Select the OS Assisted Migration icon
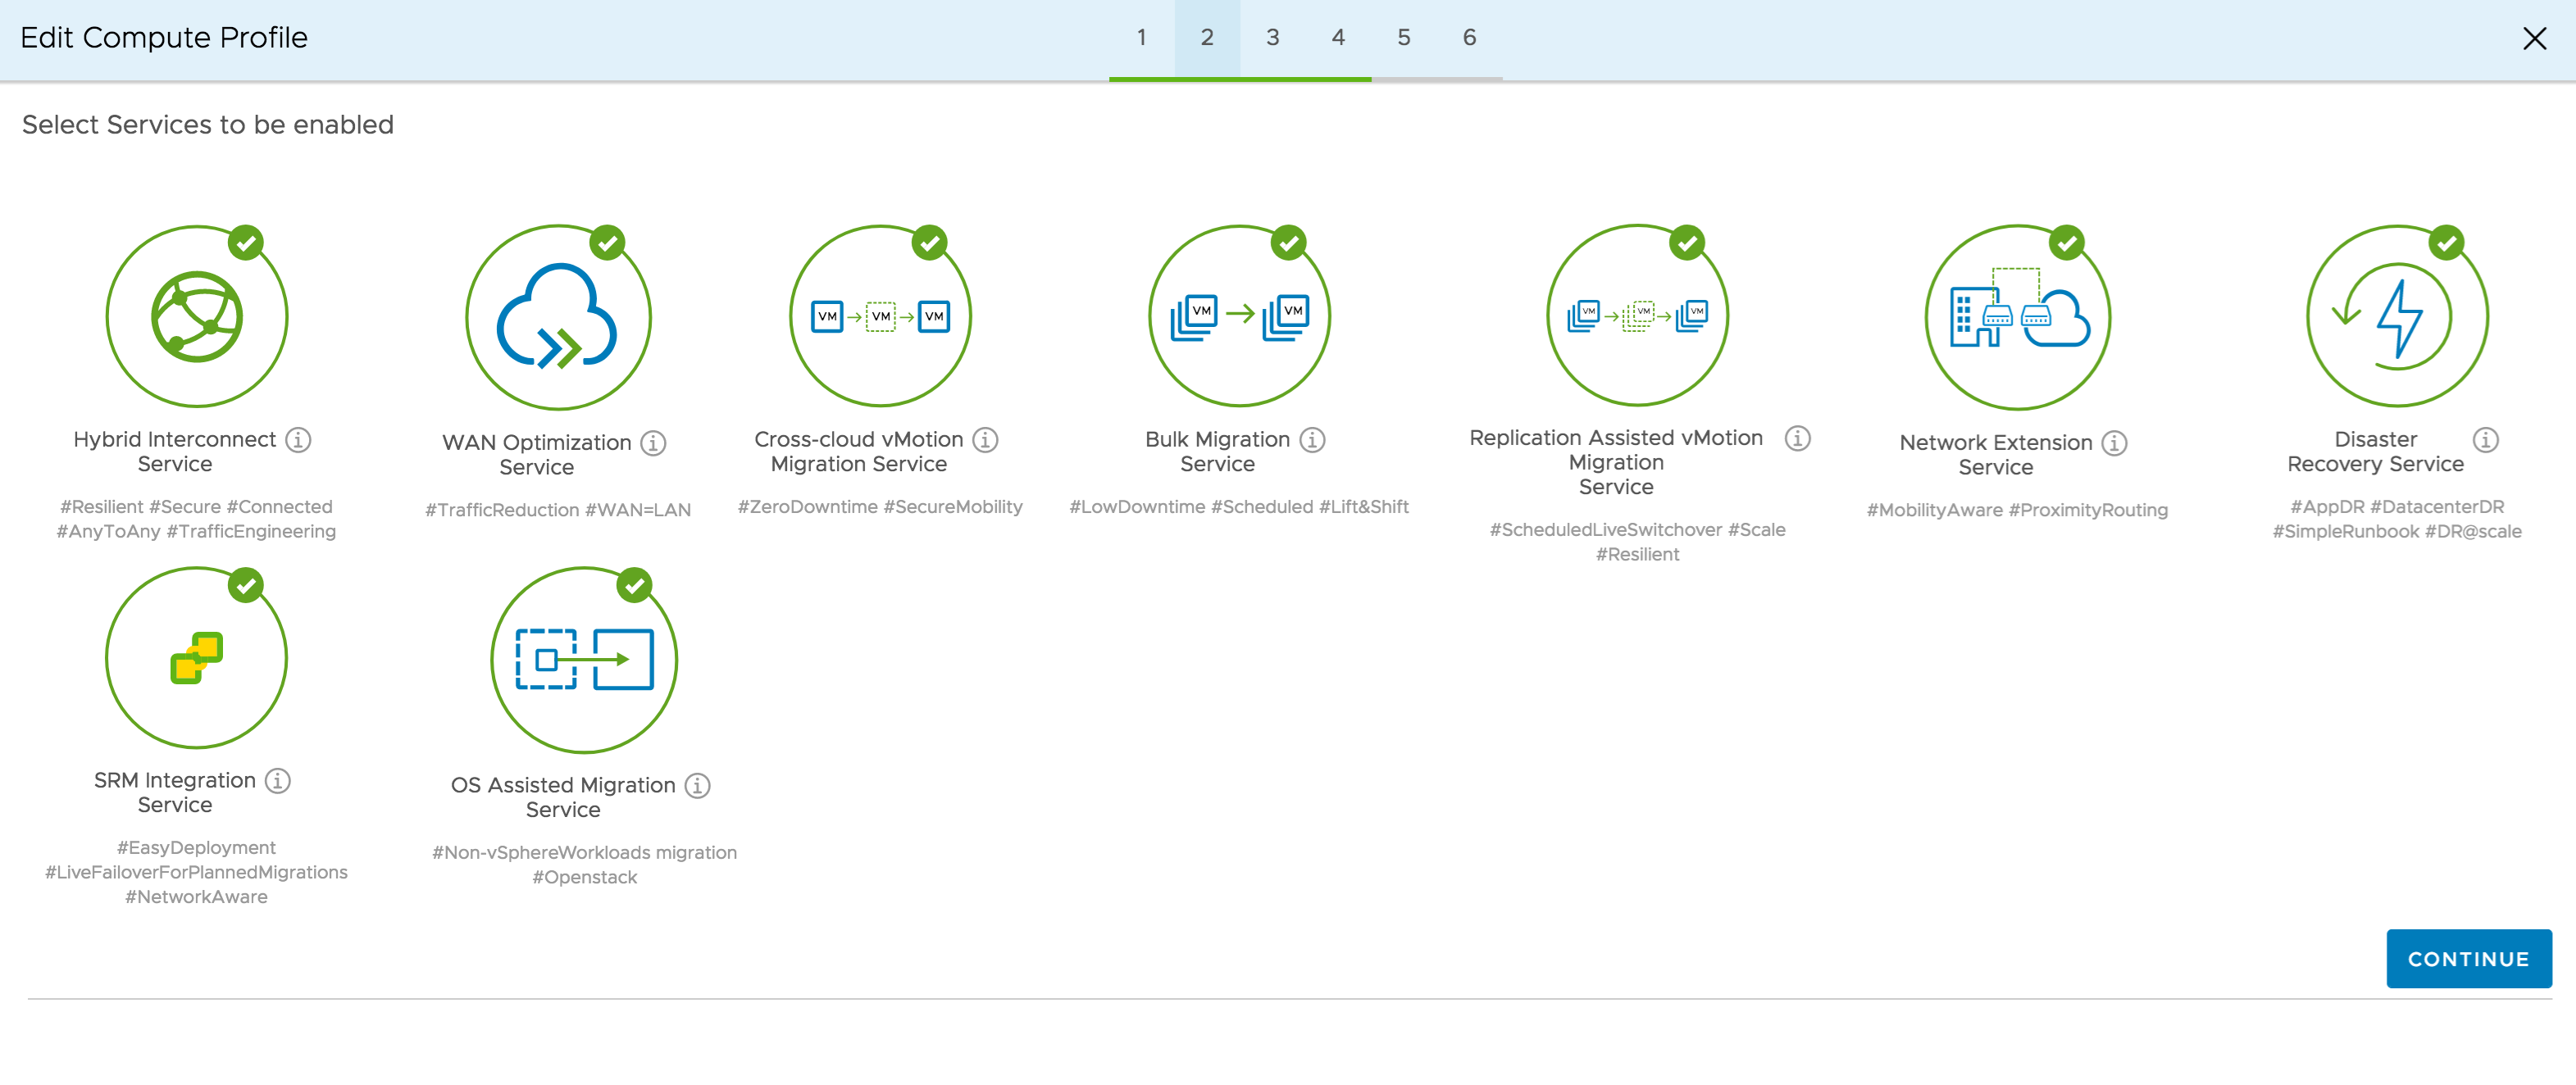 click(584, 659)
